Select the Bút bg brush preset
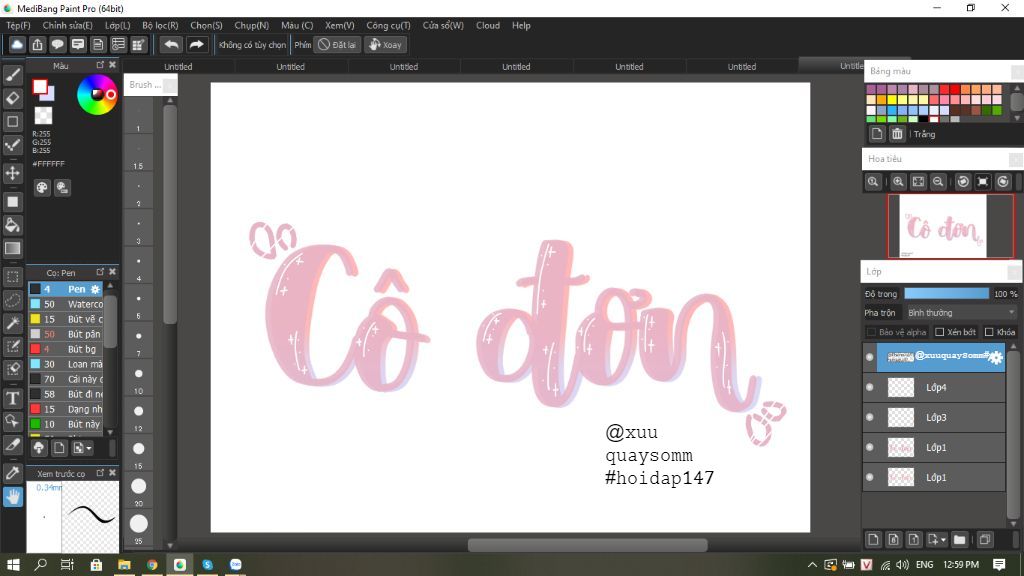This screenshot has width=1024, height=576. tap(65, 349)
